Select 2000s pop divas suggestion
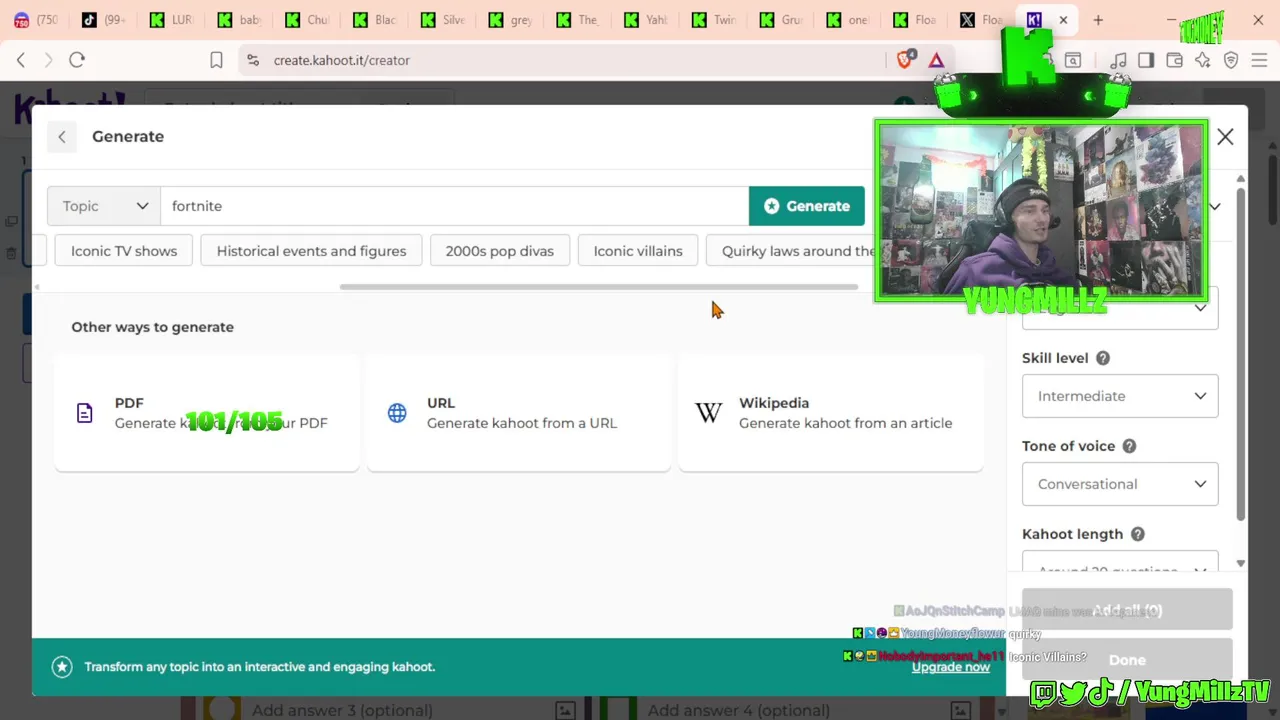 499,251
